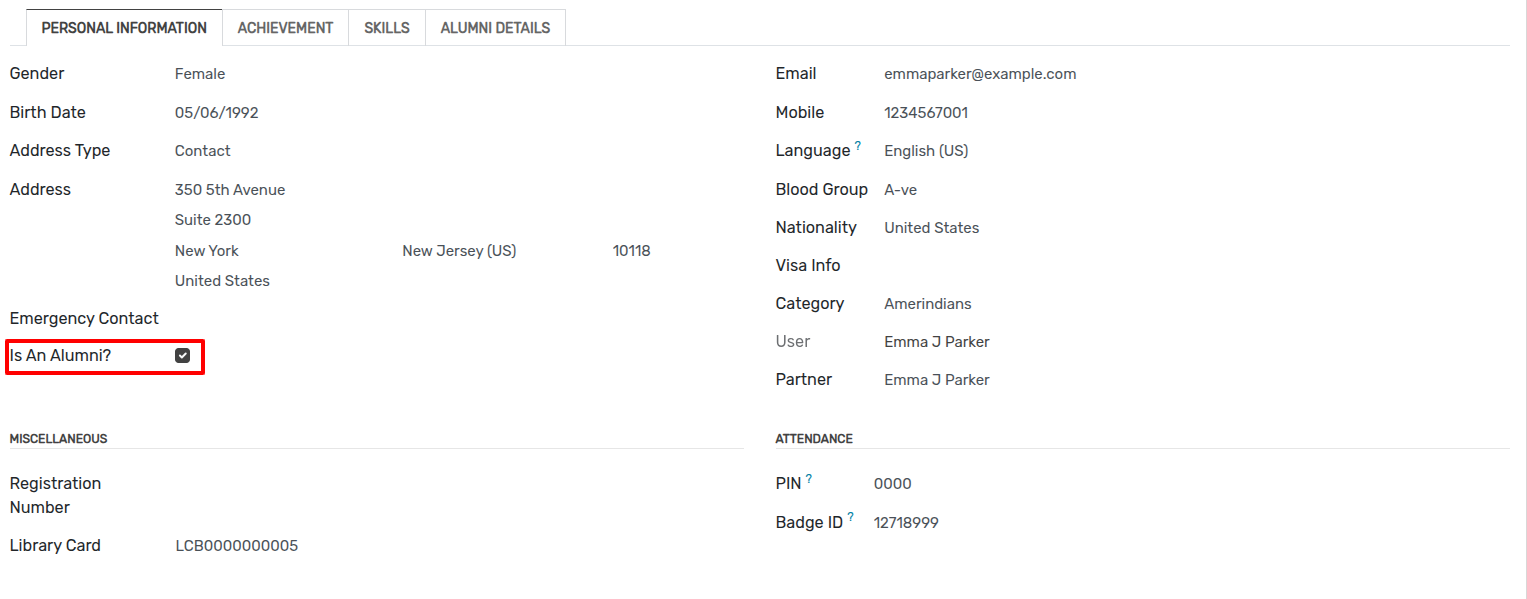This screenshot has height=599, width=1527.
Task: Click the mobile number 1234567001
Action: pyautogui.click(x=926, y=113)
